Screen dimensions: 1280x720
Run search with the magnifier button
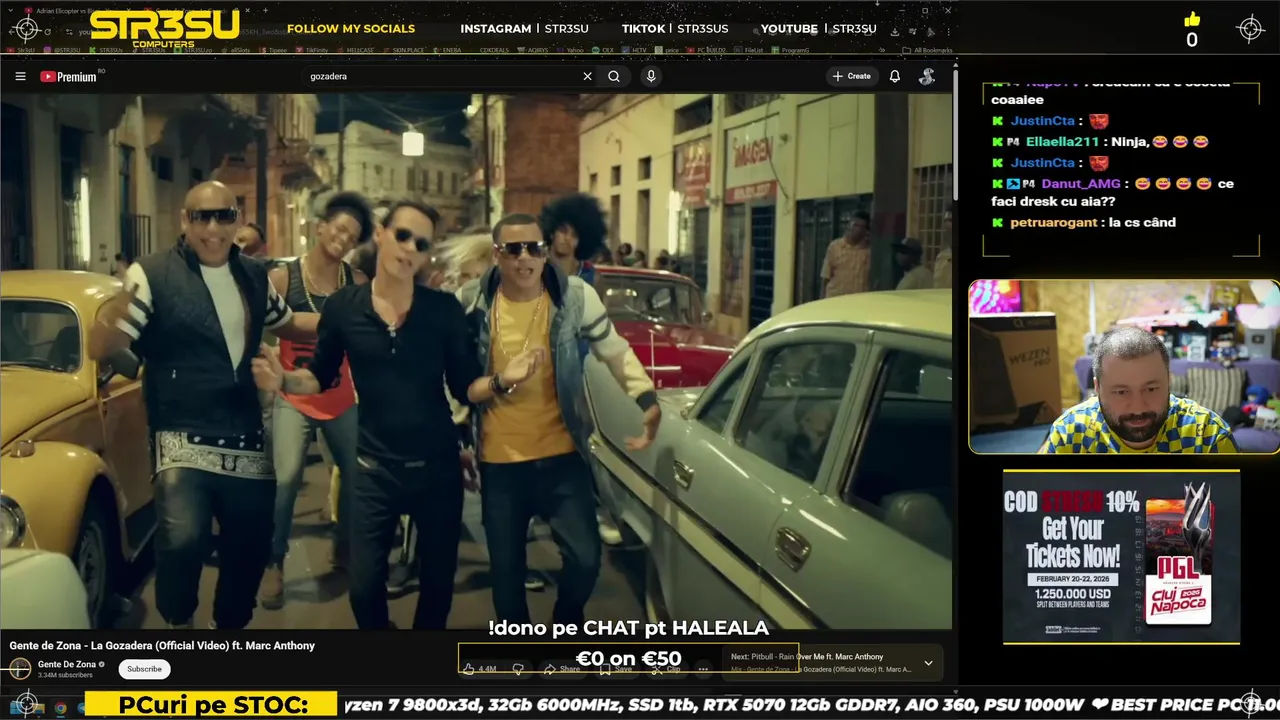pos(614,76)
